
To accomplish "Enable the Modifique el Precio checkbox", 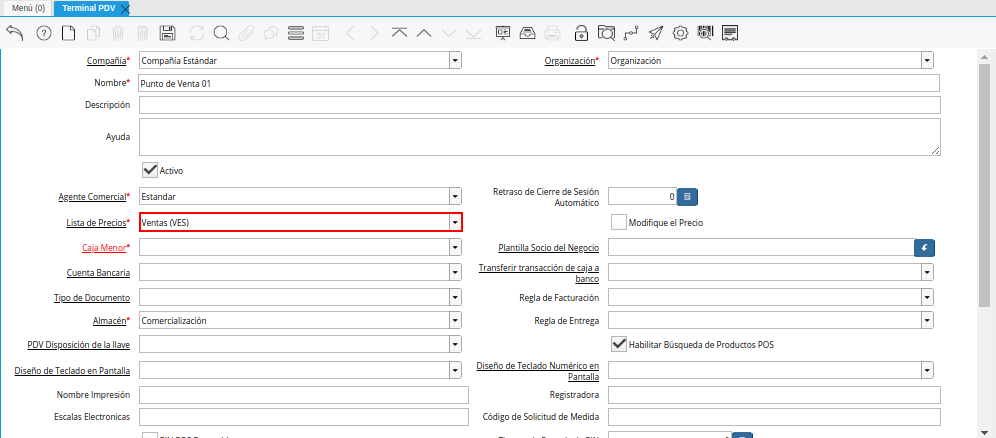I will (619, 222).
